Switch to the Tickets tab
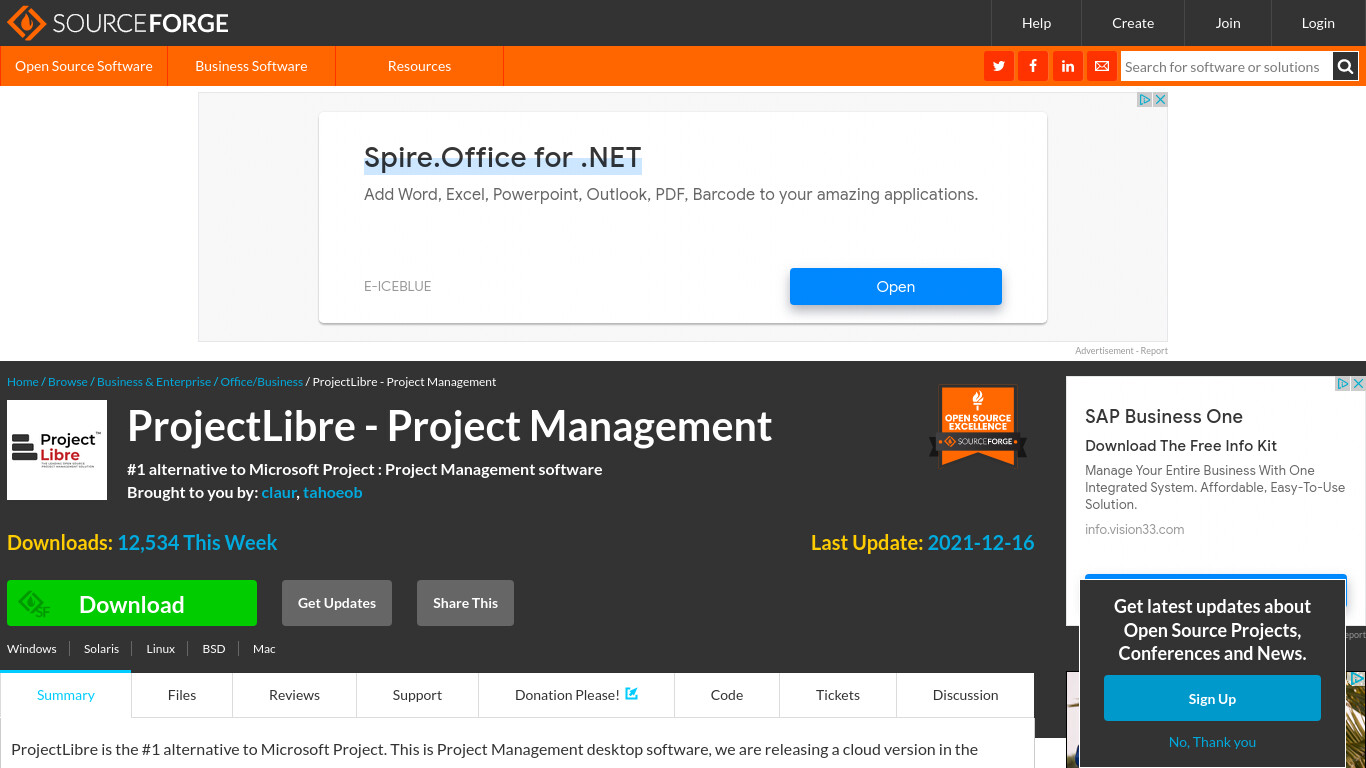This screenshot has height=768, width=1366. coord(838,695)
